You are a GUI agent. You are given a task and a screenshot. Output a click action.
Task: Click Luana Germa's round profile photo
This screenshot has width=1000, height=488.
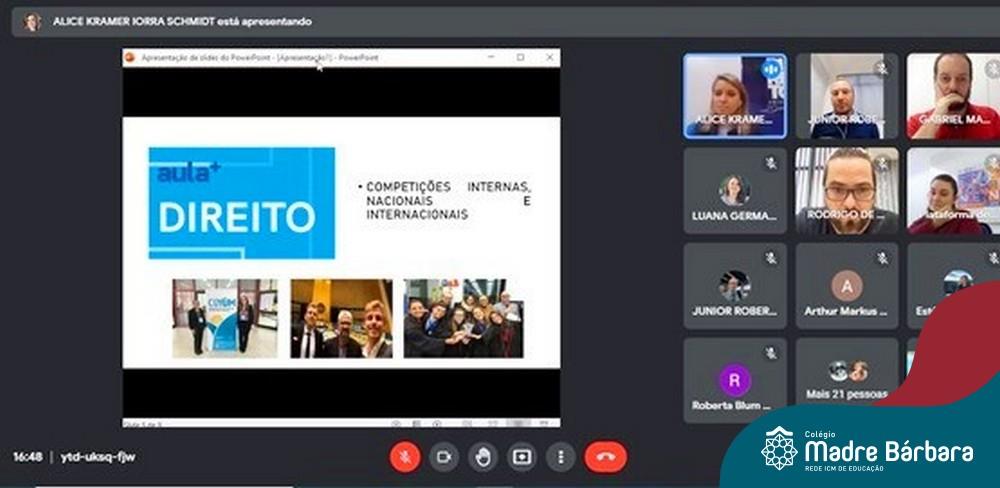pyautogui.click(x=735, y=191)
